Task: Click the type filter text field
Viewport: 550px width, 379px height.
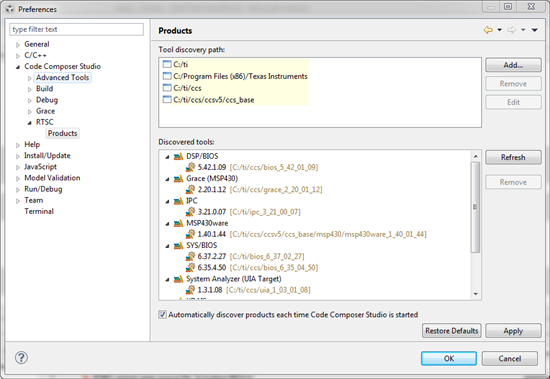Action: [x=76, y=29]
